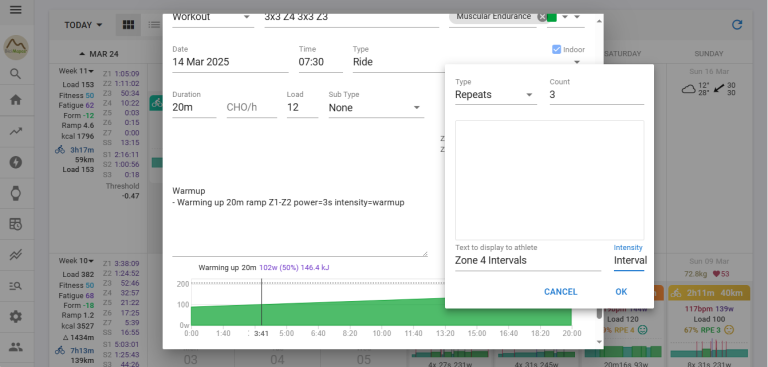
Task: Click the SATURDAY column header
Action: [x=623, y=53]
